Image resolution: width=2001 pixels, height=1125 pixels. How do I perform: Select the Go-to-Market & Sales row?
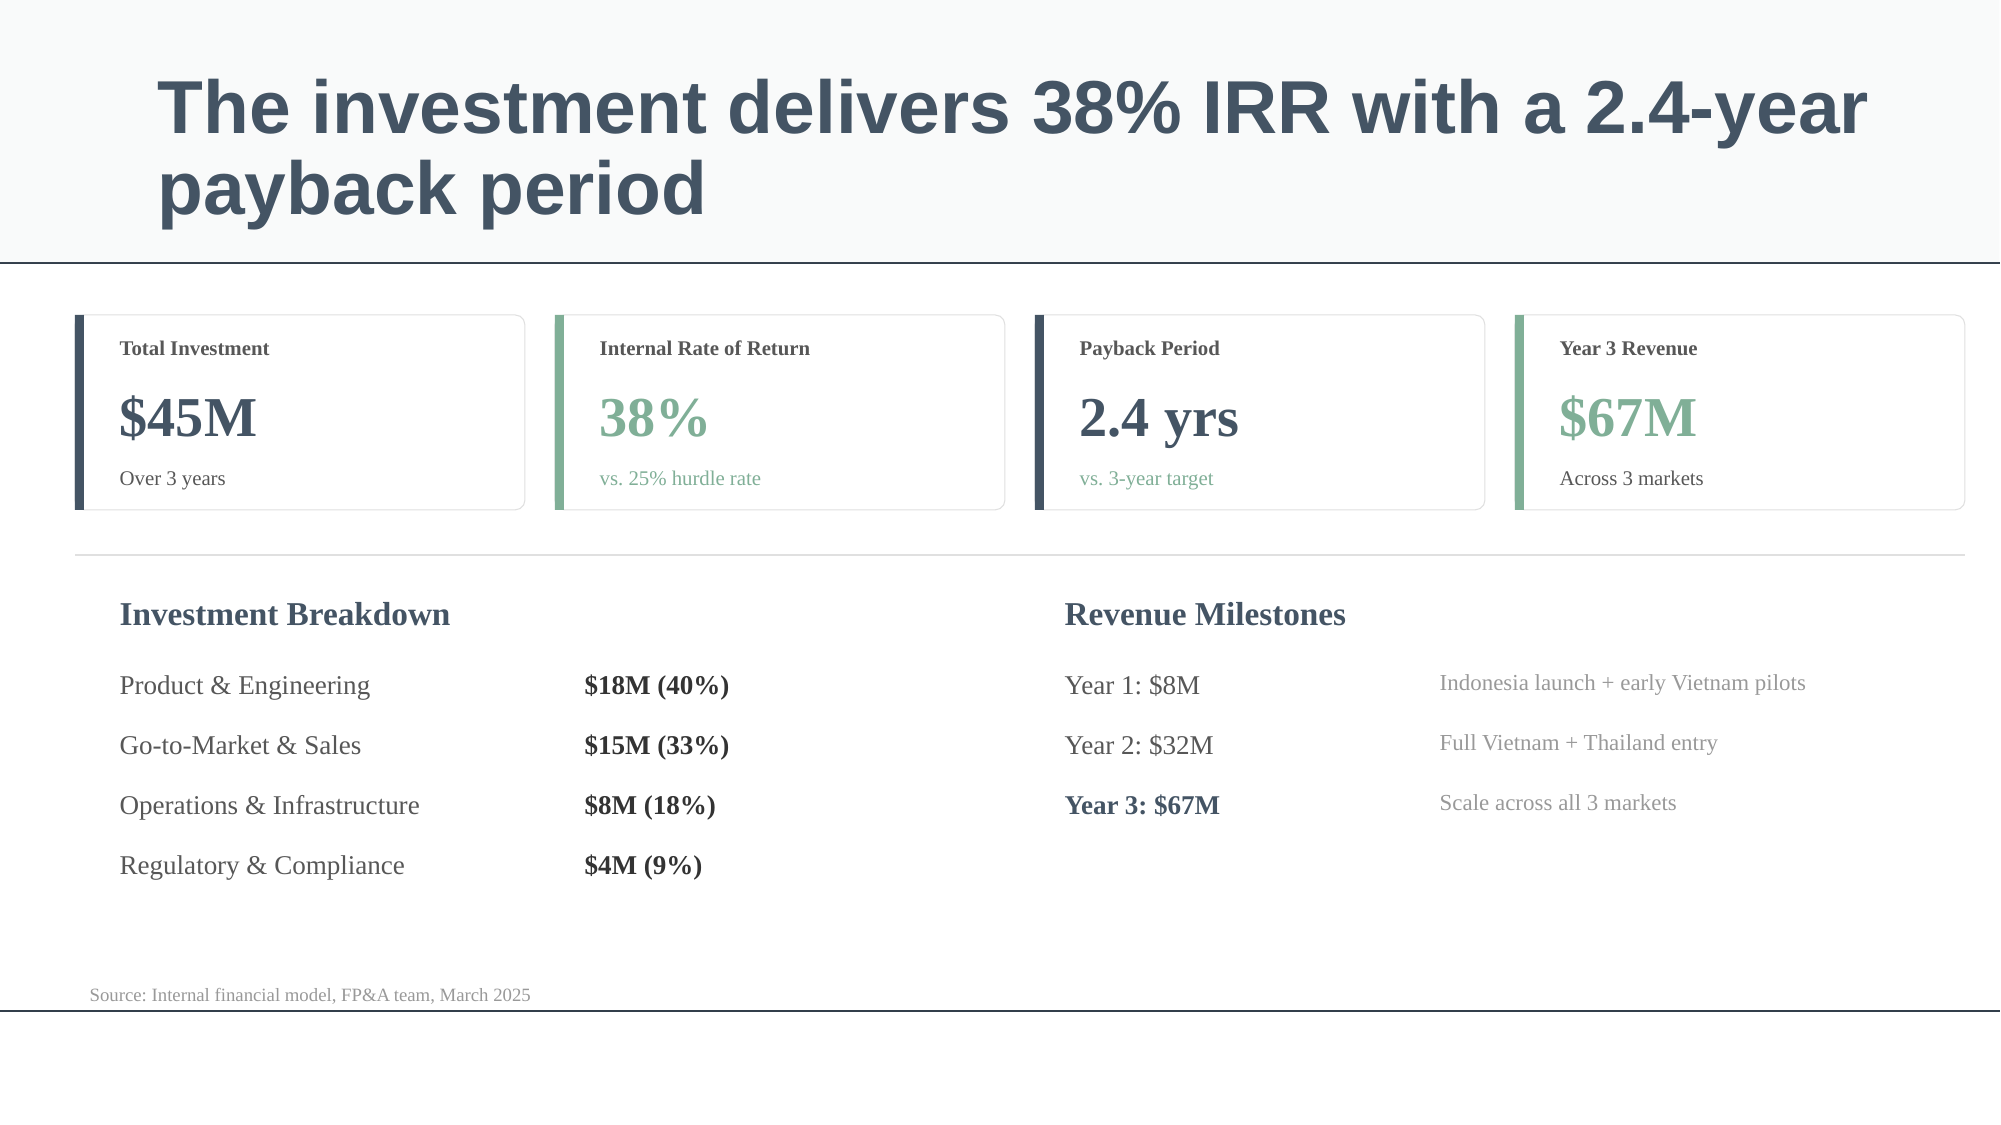tap(240, 745)
